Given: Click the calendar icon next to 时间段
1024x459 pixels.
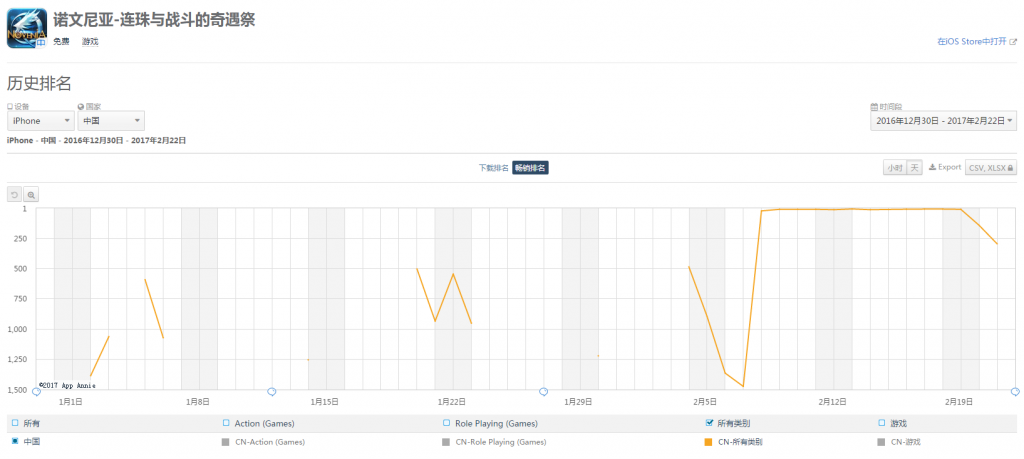Looking at the screenshot, I should tap(874, 106).
